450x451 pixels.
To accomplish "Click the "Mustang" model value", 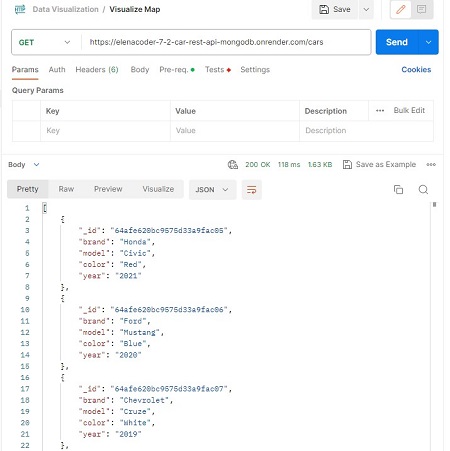I will coord(140,332).
